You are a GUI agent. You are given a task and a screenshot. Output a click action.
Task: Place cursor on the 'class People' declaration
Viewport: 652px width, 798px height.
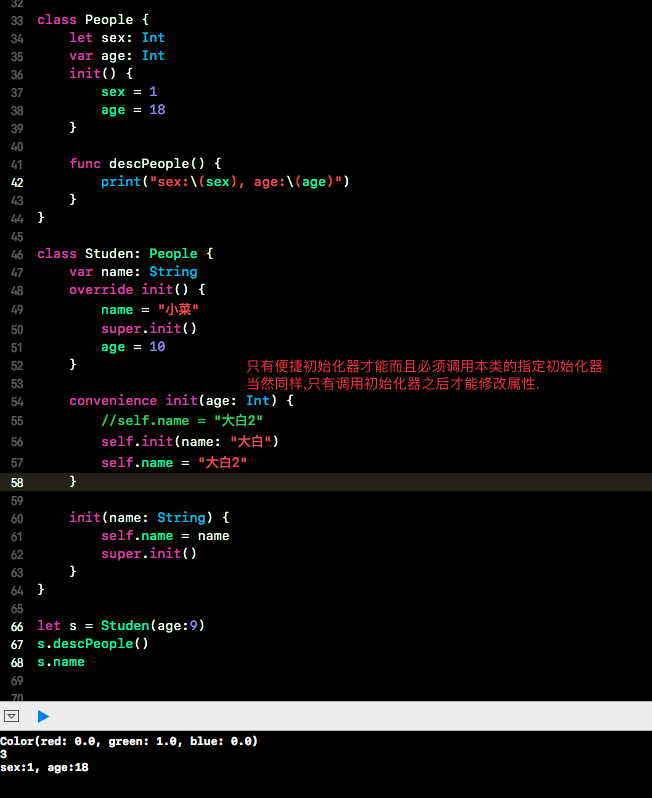tap(84, 20)
